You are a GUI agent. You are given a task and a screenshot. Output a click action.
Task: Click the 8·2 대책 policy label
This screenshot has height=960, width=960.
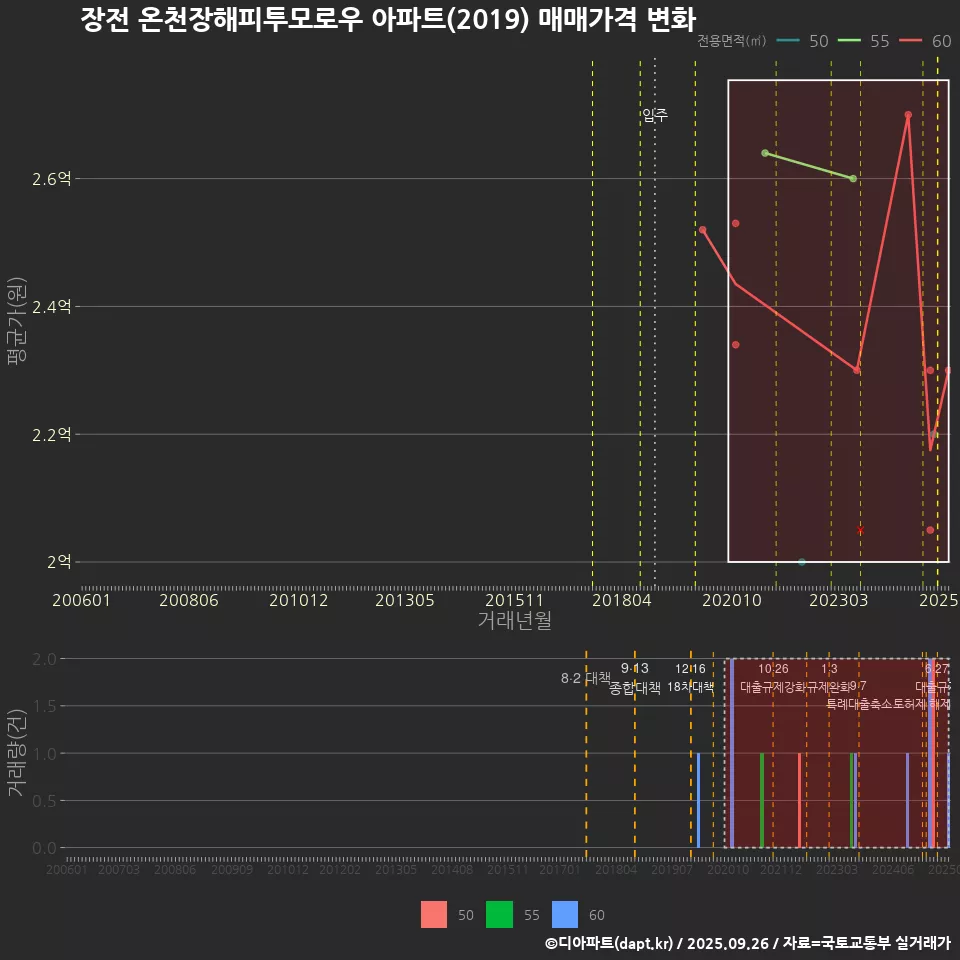click(585, 678)
